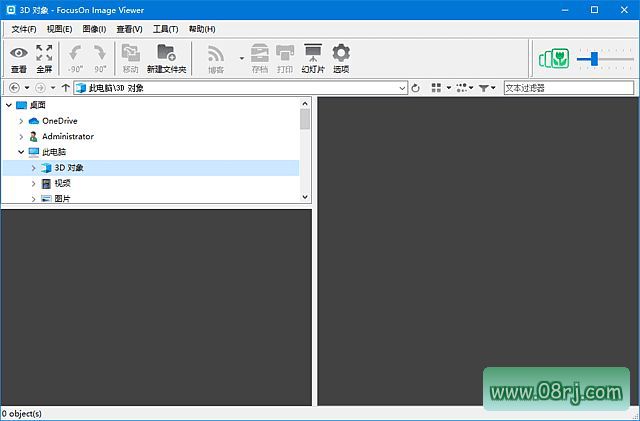Maximize the FocusOn Image Viewer window
This screenshot has height=421, width=640.
click(x=595, y=10)
